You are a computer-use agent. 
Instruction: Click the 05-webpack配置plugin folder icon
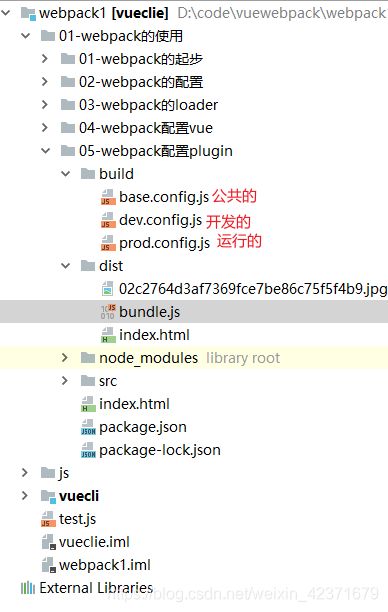tap(68, 151)
